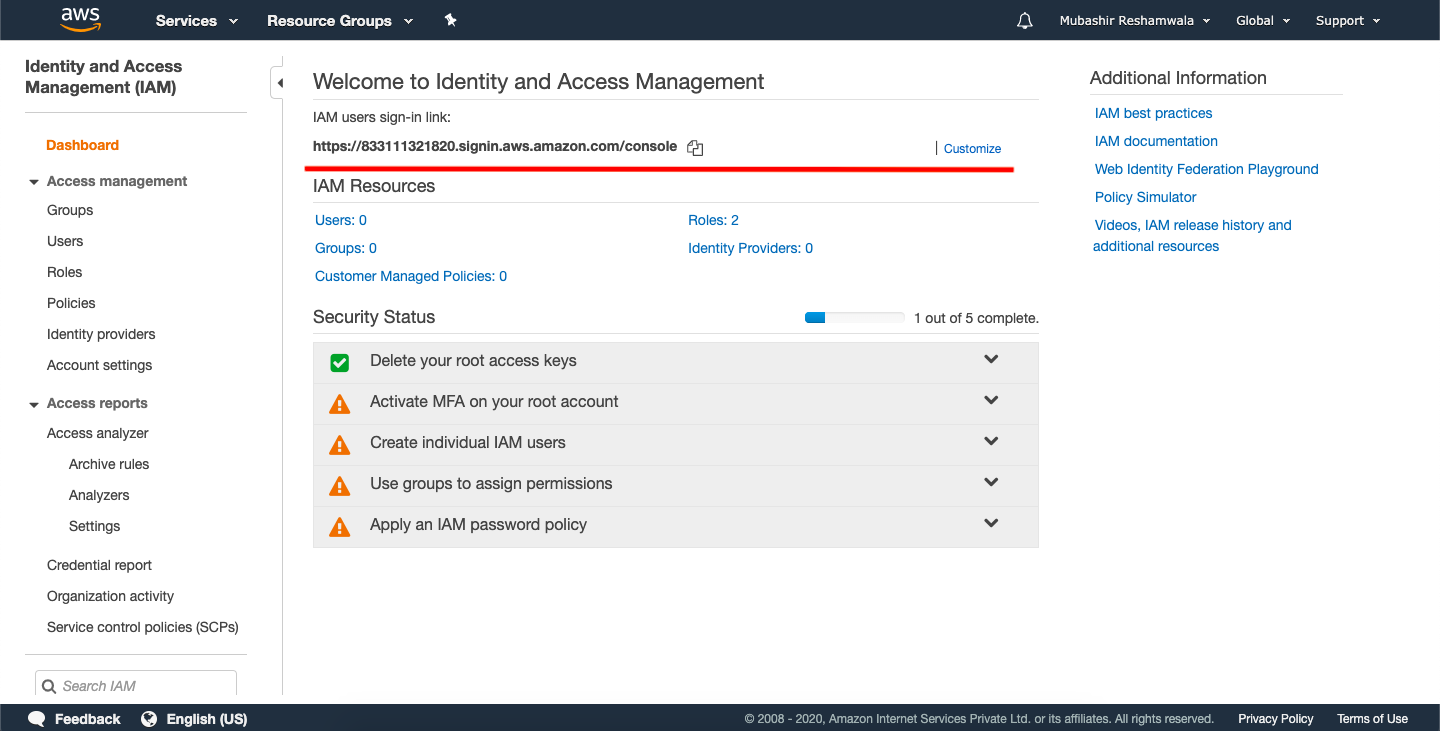Viewport: 1440px width, 731px height.
Task: Open IAM documentation link
Action: tap(1156, 141)
